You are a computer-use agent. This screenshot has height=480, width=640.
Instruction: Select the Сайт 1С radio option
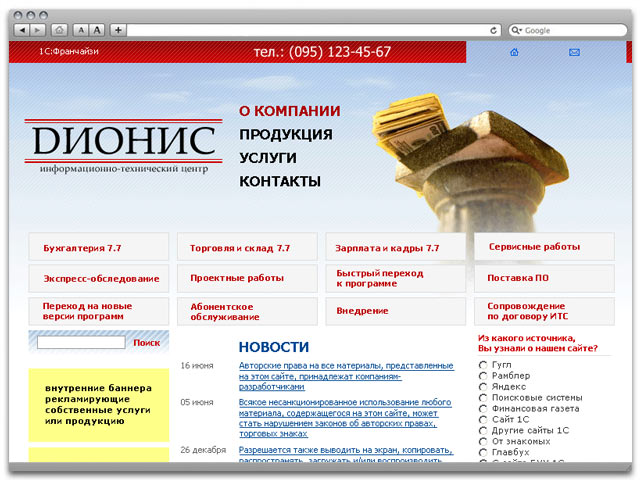(483, 420)
